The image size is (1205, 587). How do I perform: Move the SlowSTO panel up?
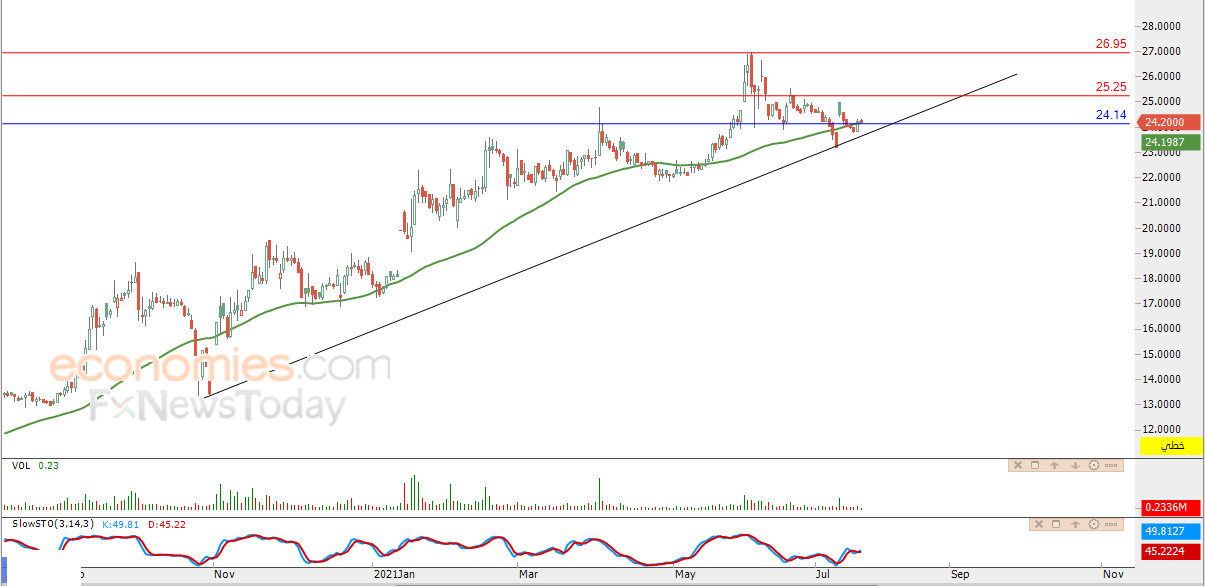coord(1075,524)
